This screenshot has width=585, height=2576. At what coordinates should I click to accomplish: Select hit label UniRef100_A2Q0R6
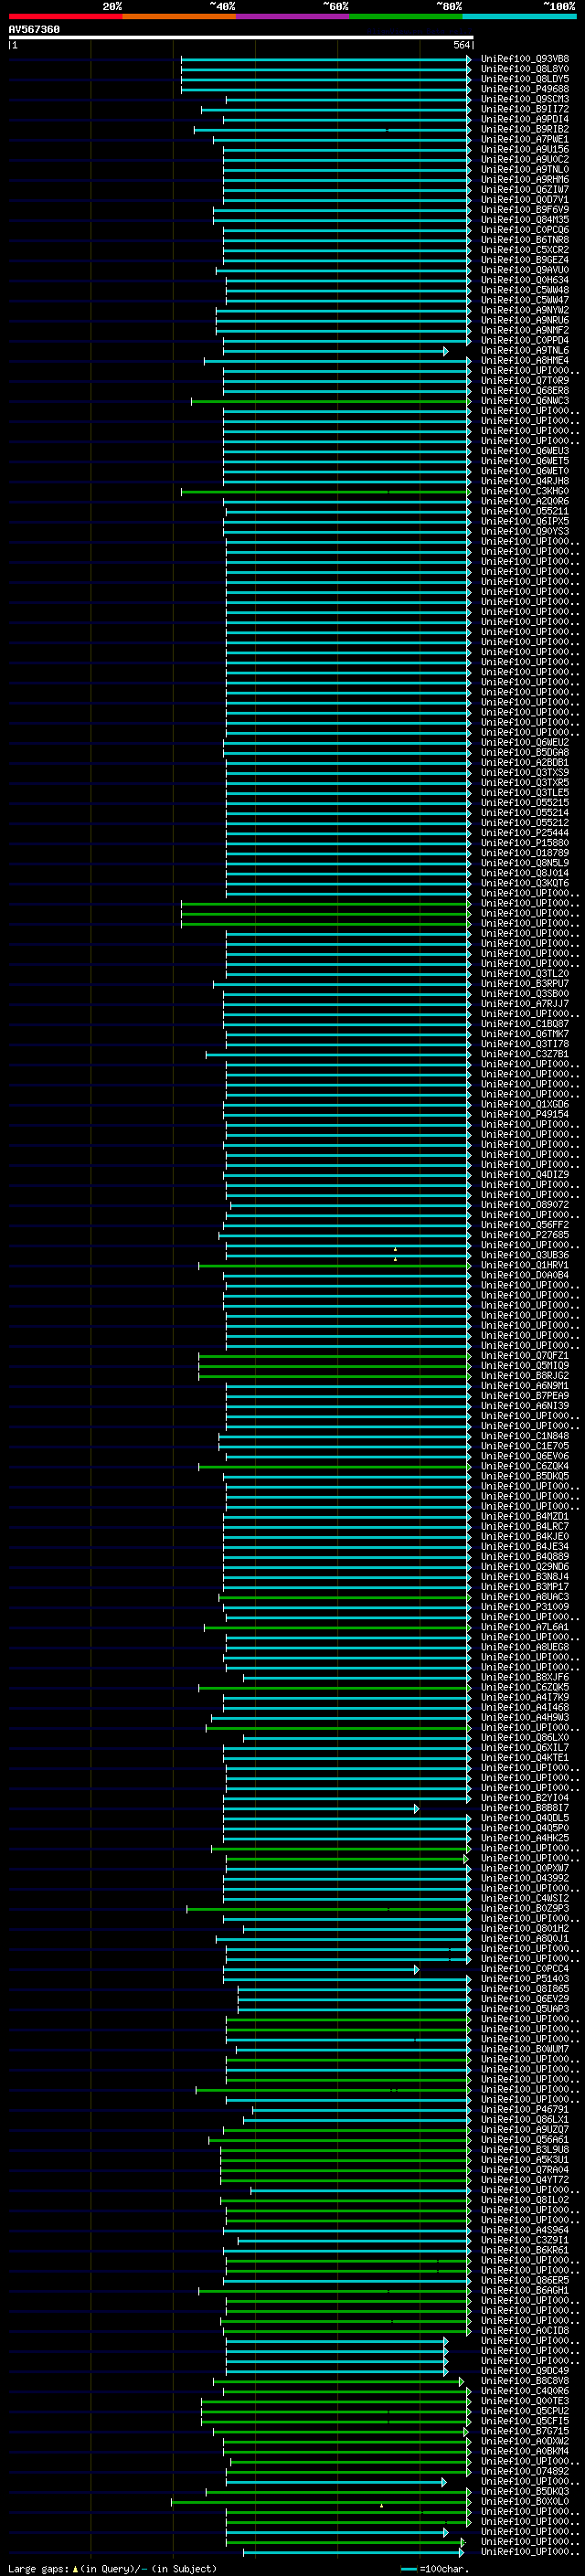tap(525, 501)
